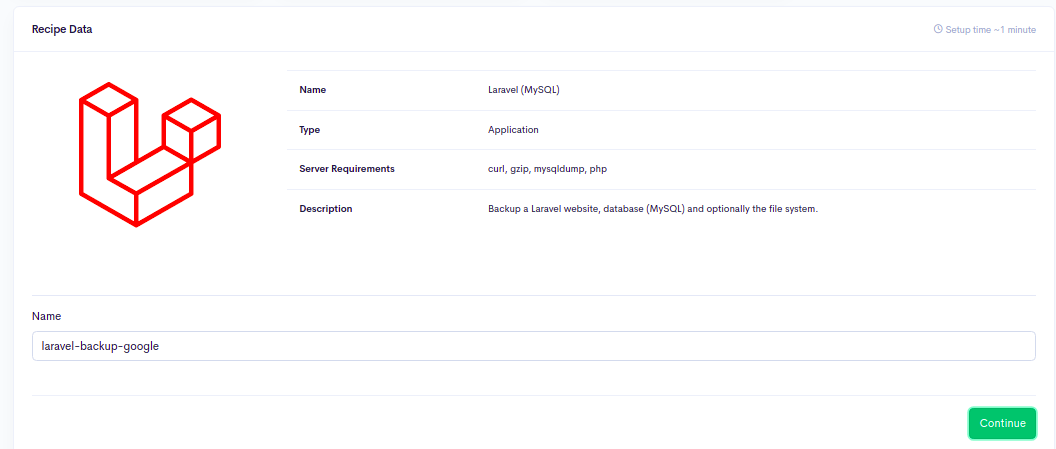The image size is (1056, 449).
Task: Click the 'Name' label above the input
Action: tap(46, 316)
